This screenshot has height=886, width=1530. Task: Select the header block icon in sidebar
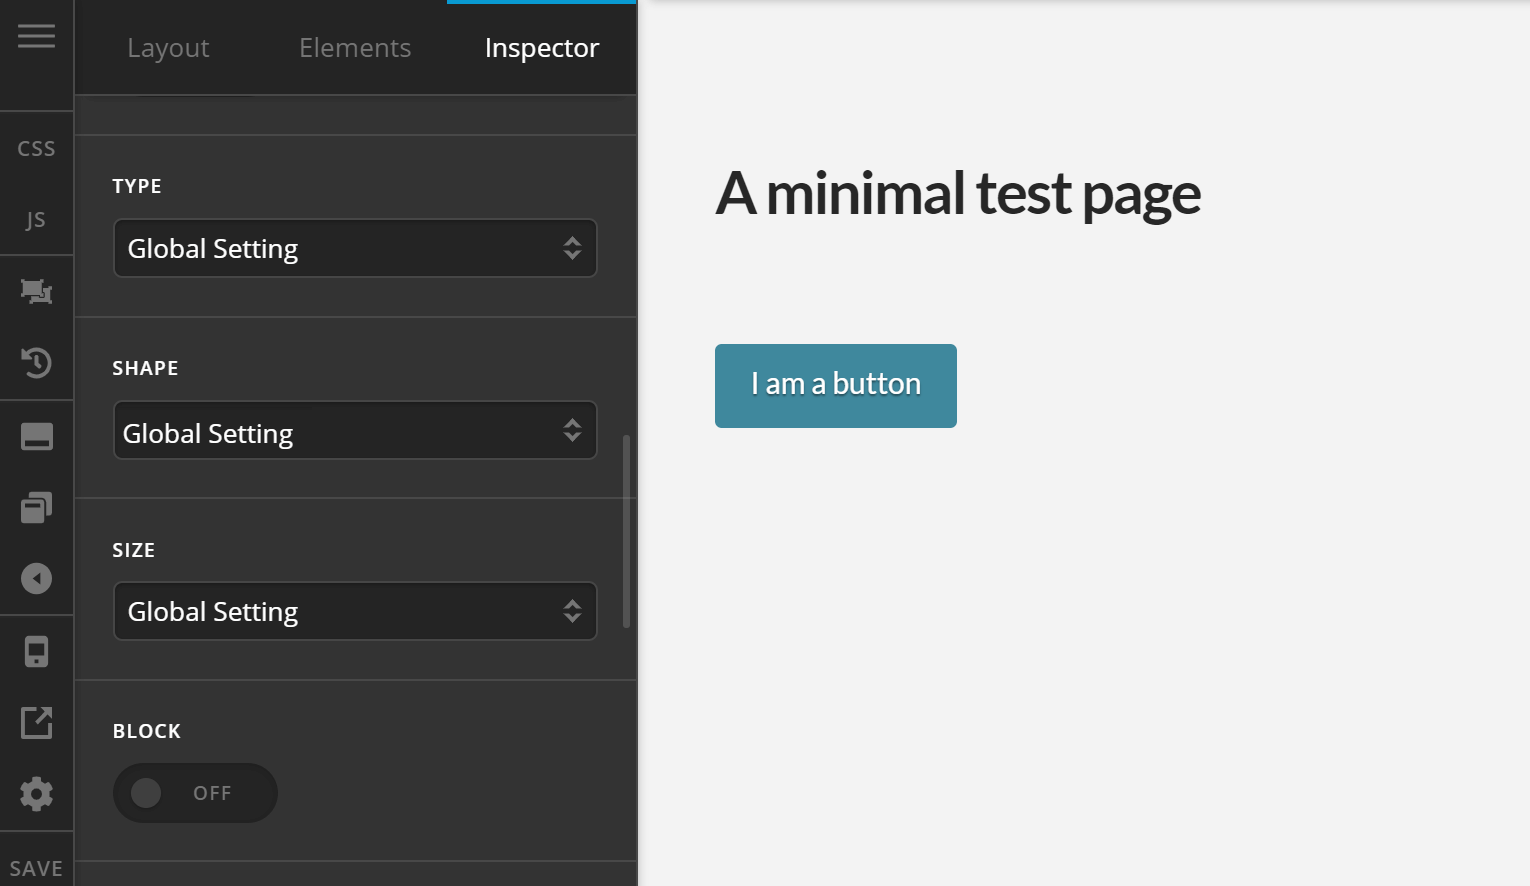coord(37,435)
